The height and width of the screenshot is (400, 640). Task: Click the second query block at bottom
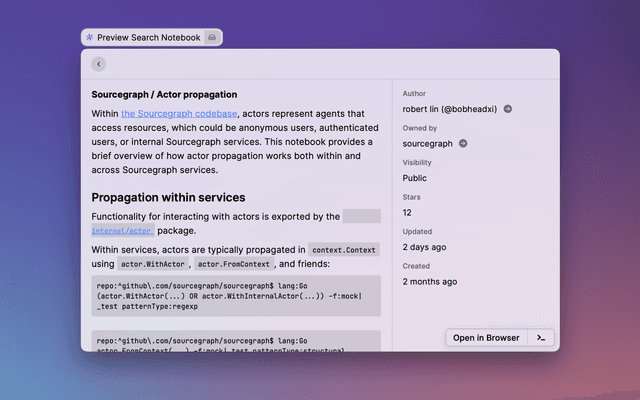point(235,342)
